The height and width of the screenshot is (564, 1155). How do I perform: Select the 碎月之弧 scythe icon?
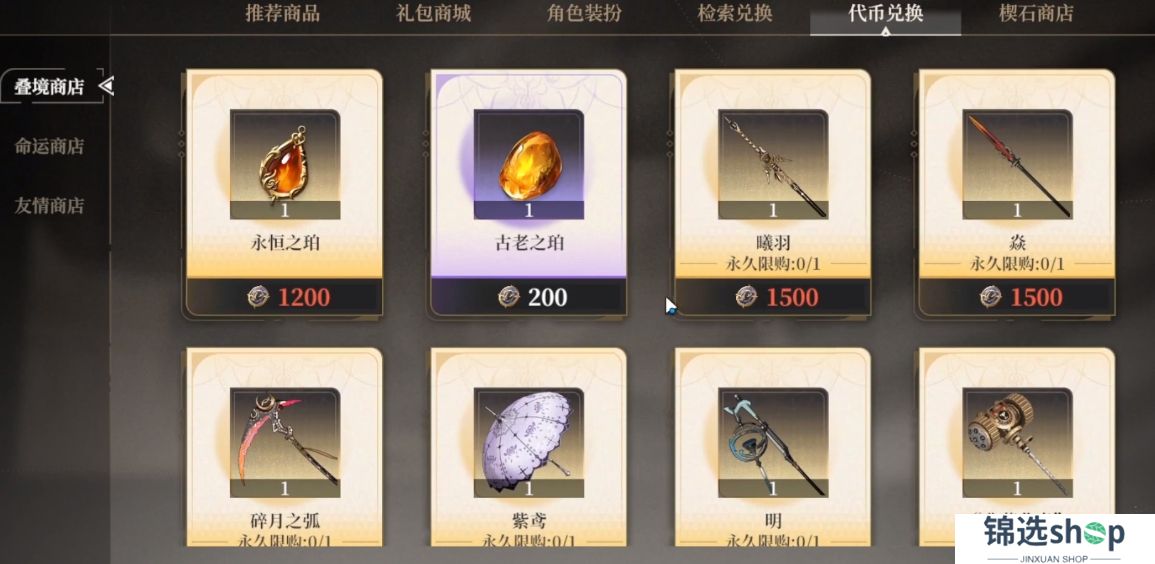pyautogui.click(x=284, y=442)
